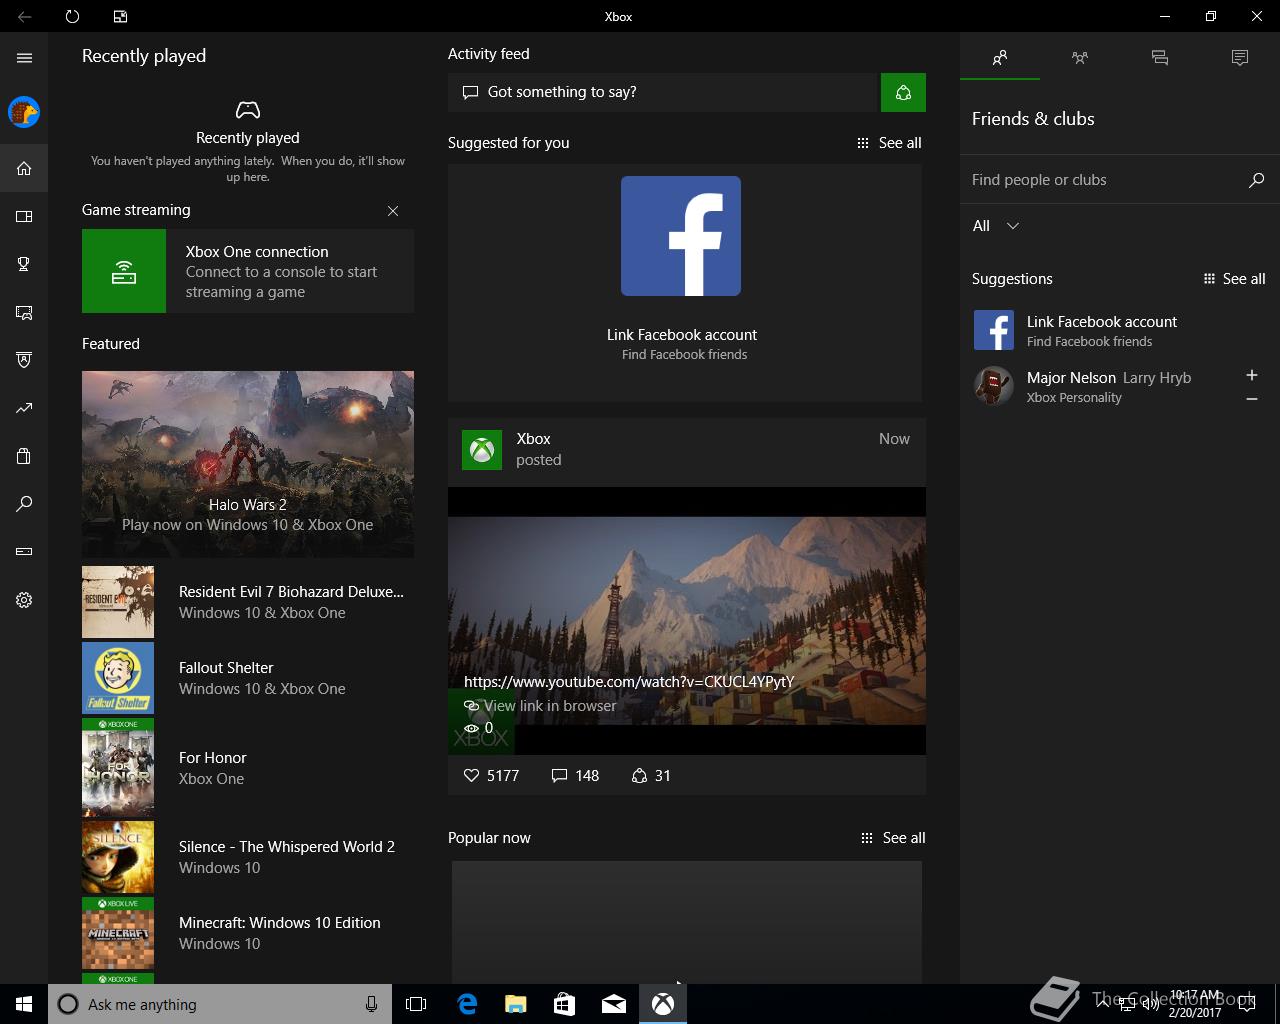Open the Halo Wars 2 featured banner
This screenshot has width=1280, height=1024.
click(248, 464)
